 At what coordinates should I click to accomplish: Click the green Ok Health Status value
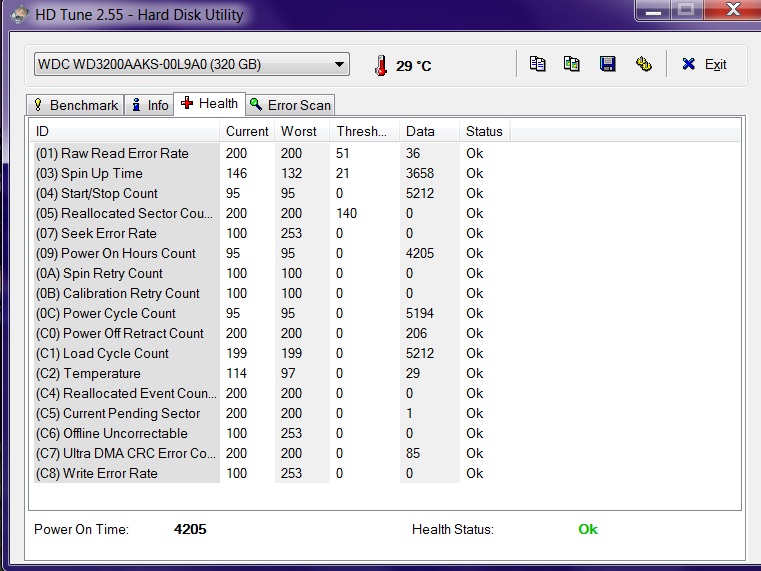[x=588, y=529]
